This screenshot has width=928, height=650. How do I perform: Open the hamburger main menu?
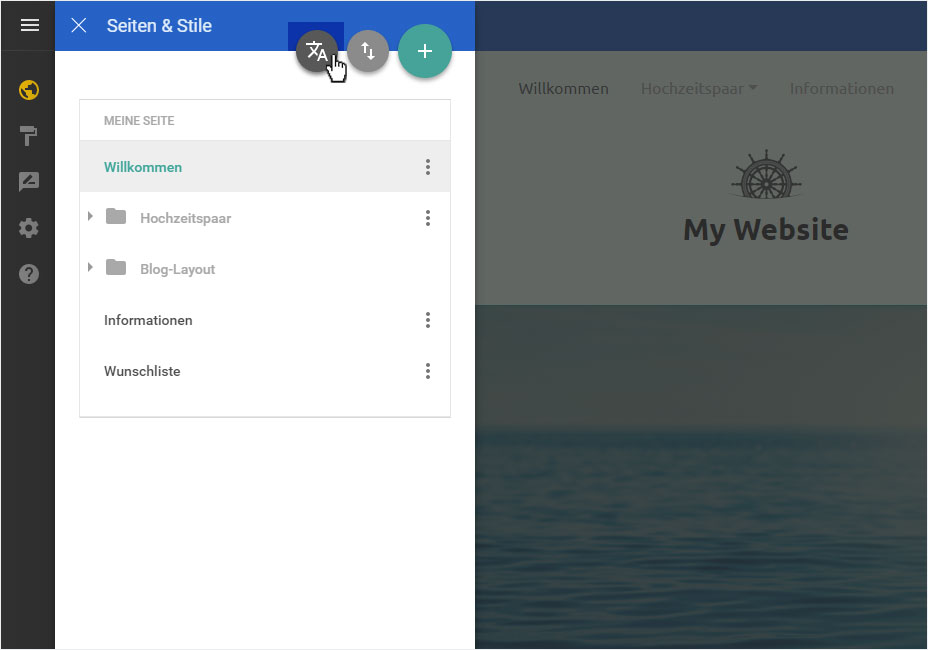pos(30,25)
